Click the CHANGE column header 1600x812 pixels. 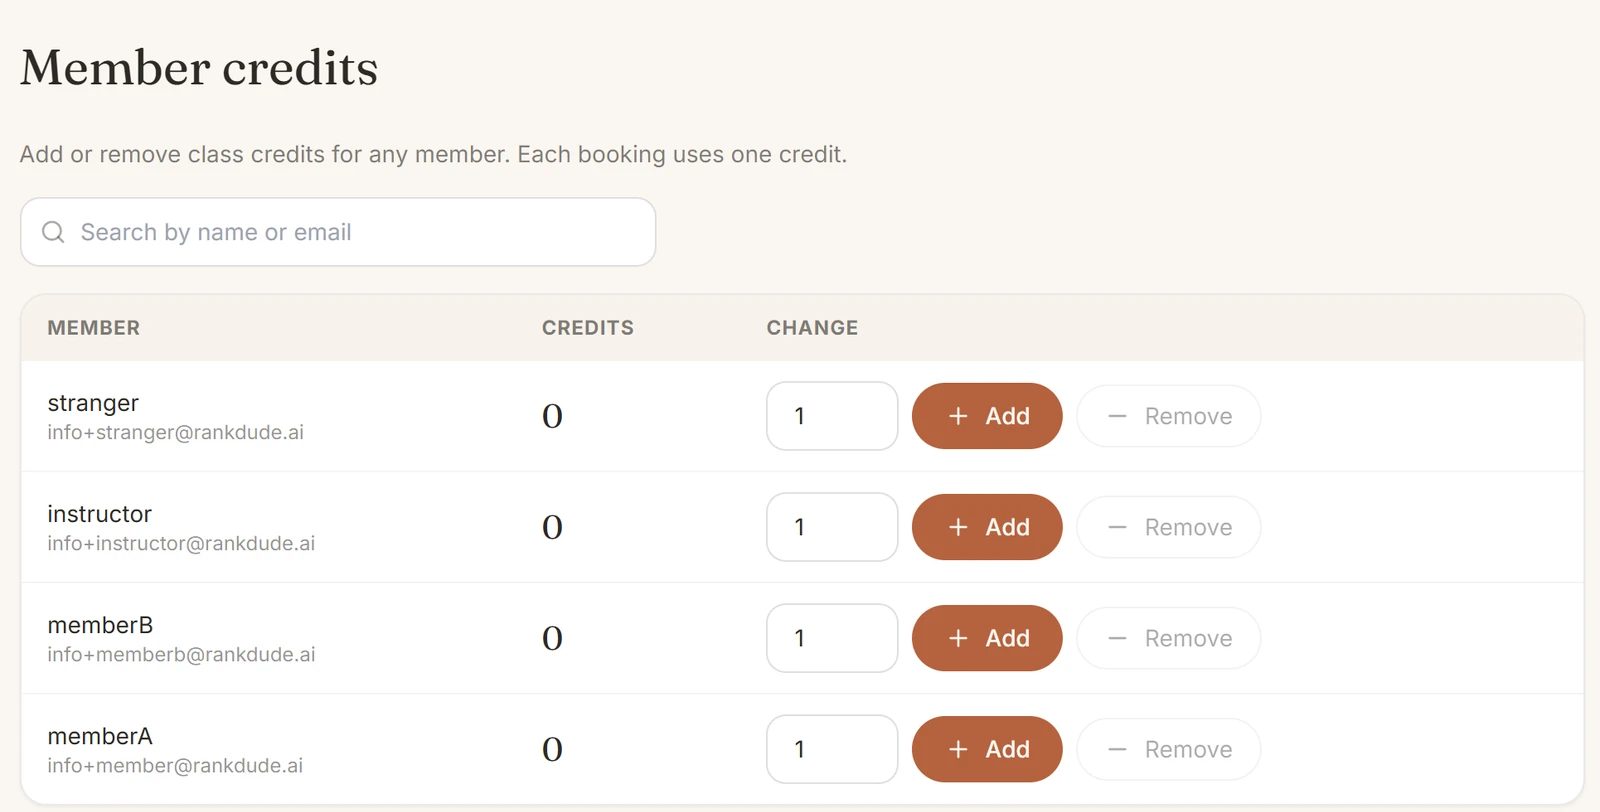(812, 328)
